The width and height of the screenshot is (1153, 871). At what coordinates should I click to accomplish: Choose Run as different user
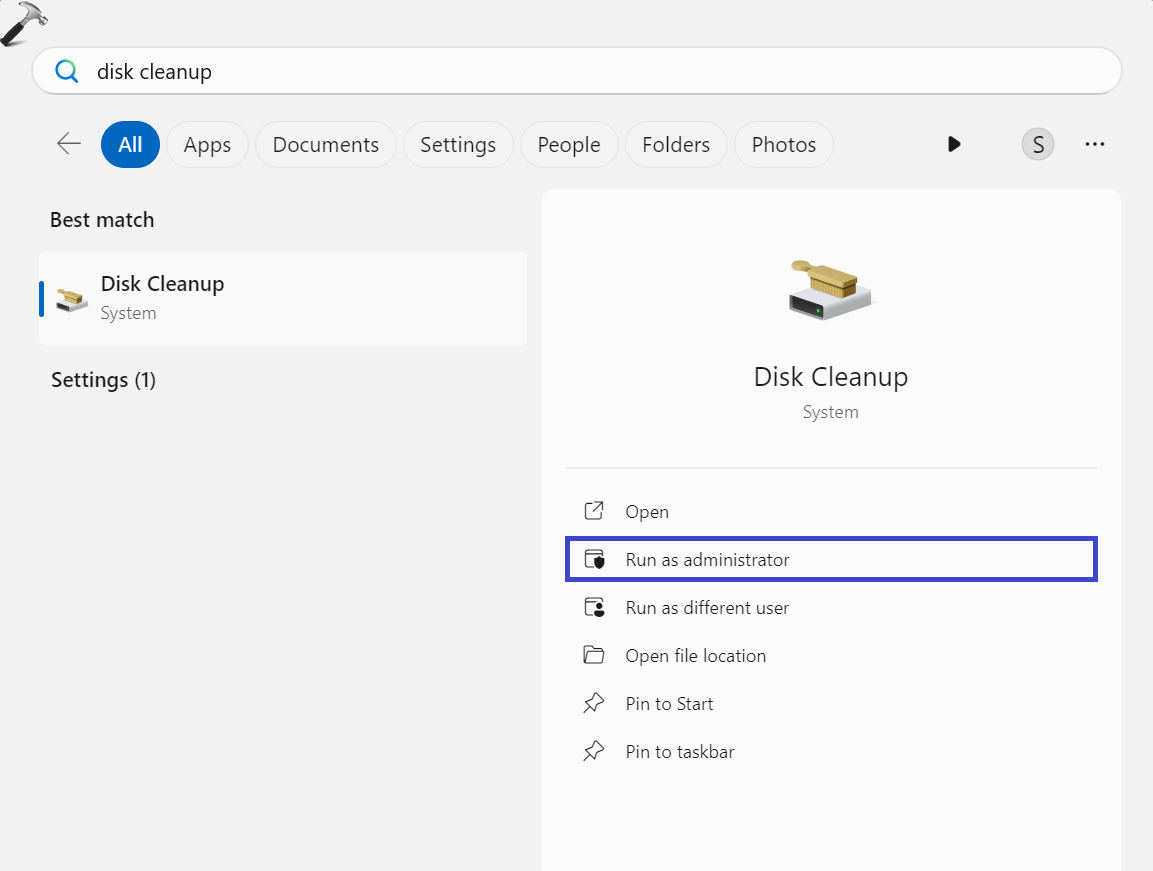coord(707,608)
